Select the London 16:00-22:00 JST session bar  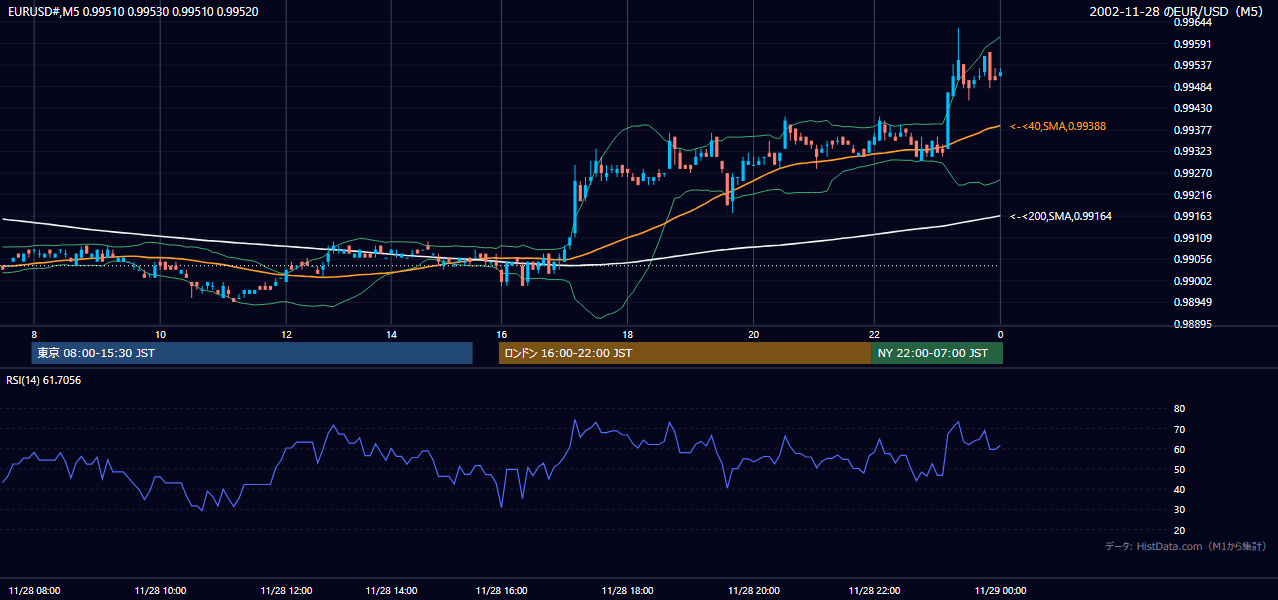click(x=685, y=353)
